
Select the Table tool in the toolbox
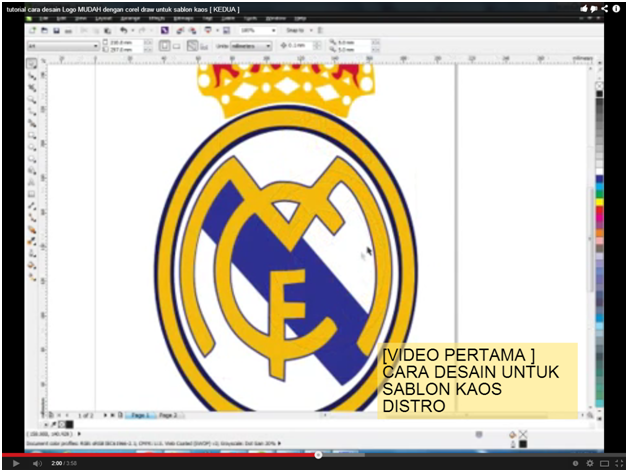pyautogui.click(x=32, y=195)
